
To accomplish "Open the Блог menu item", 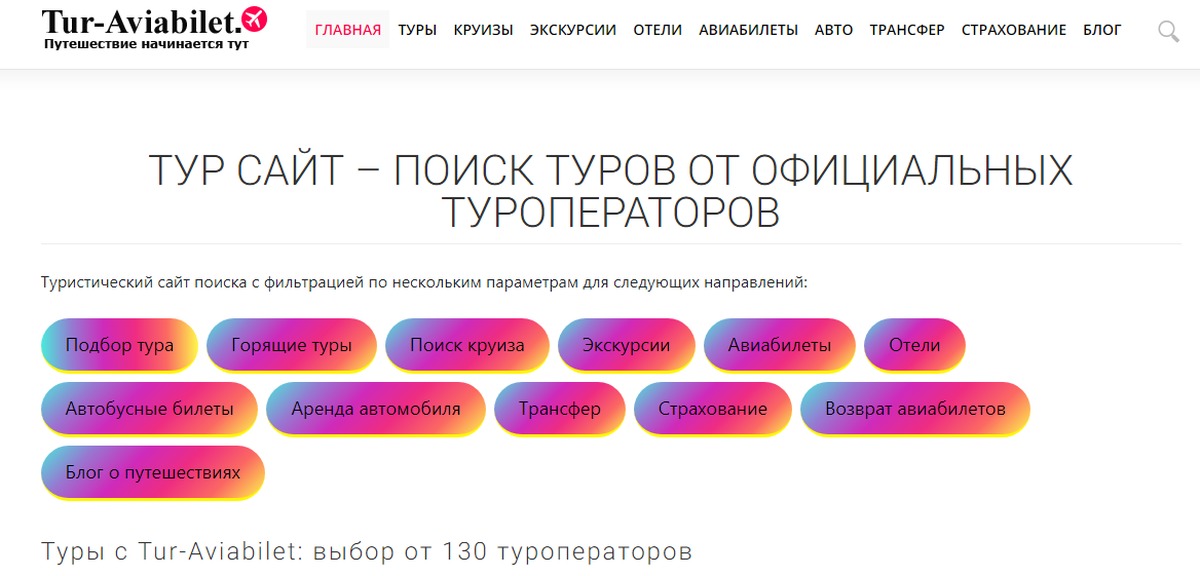I will (1102, 30).
